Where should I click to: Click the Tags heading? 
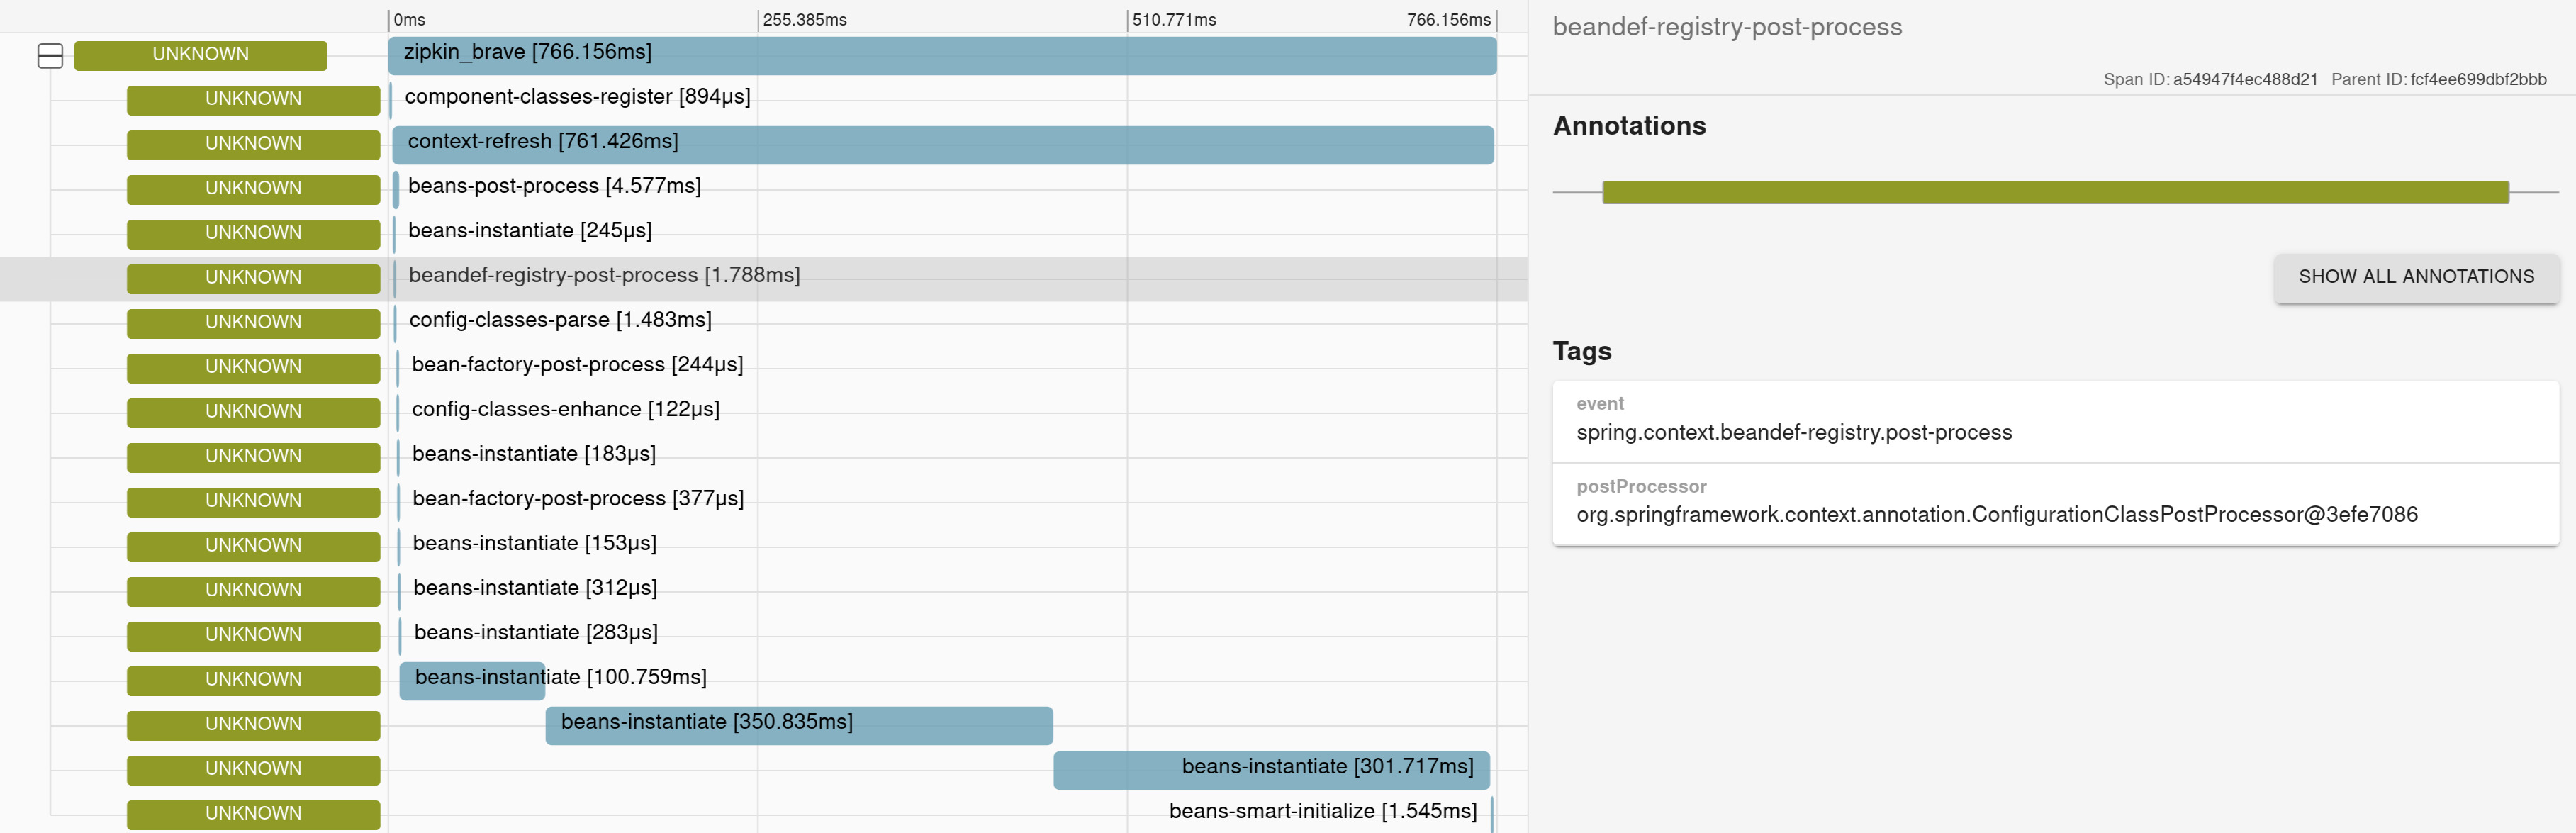tap(1582, 351)
